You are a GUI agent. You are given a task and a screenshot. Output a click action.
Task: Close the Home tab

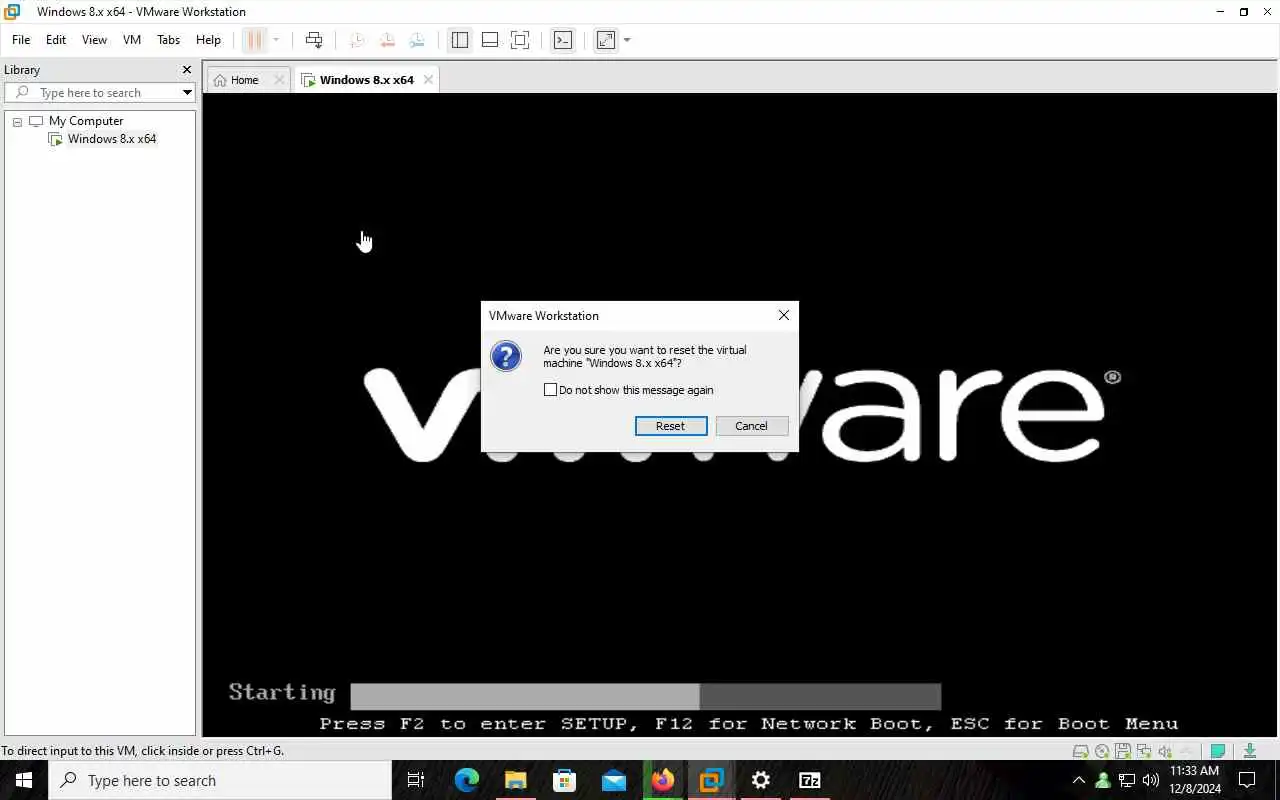coord(279,80)
